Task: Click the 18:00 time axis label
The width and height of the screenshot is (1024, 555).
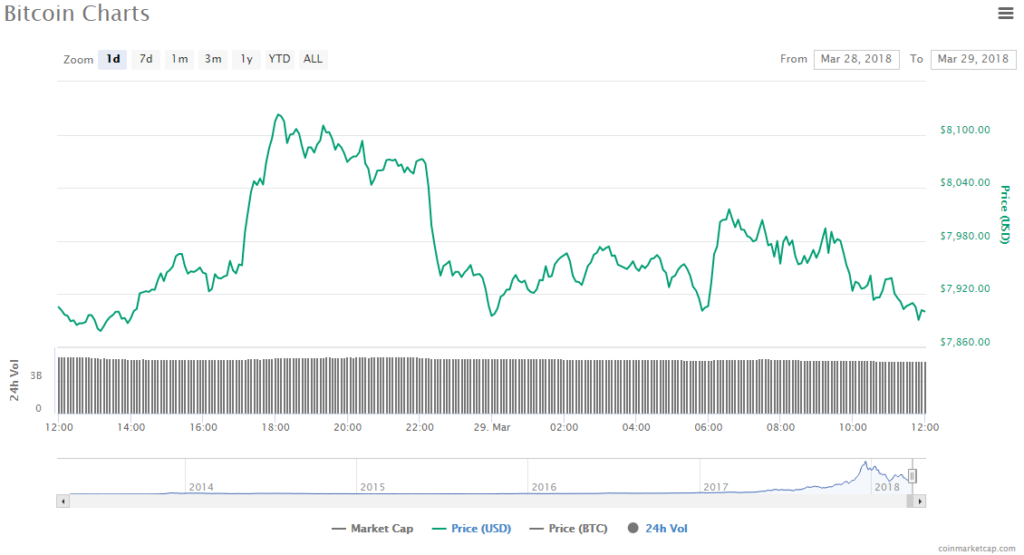Action: coord(276,428)
